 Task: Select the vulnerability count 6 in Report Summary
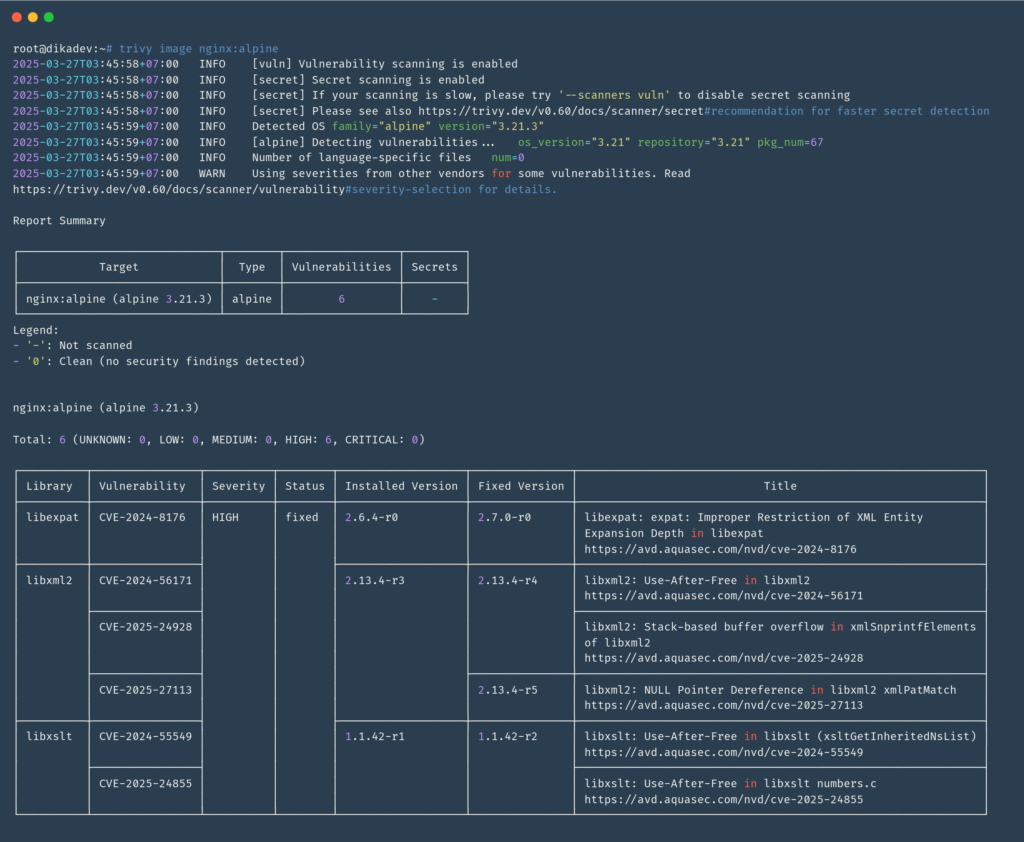[341, 298]
